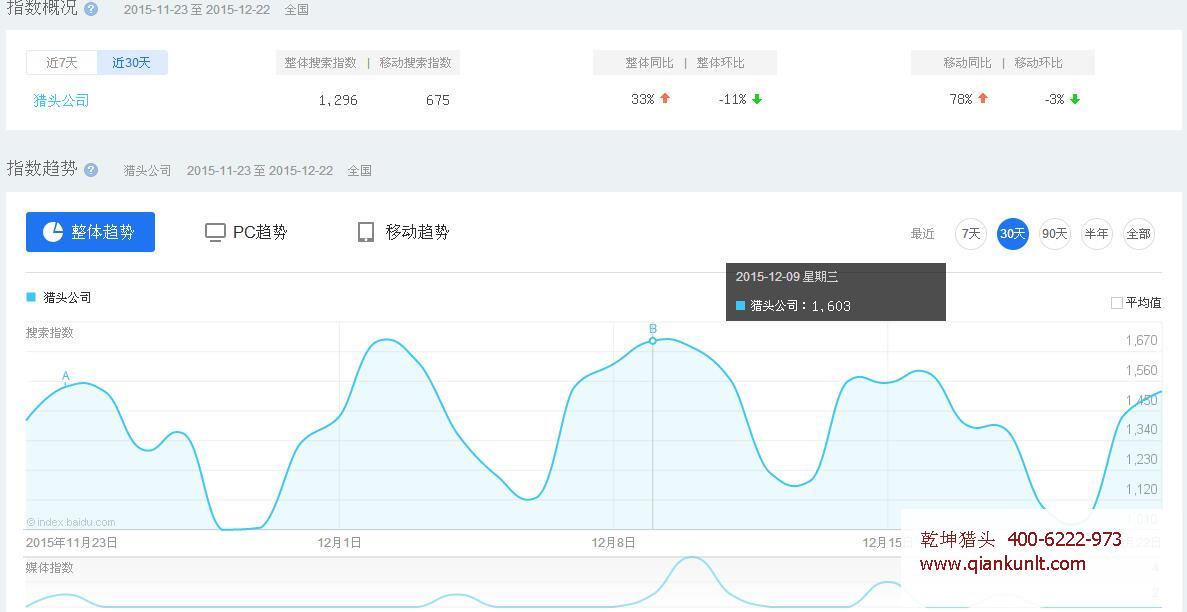Click the help icon beside 指数趋势

tap(91, 170)
